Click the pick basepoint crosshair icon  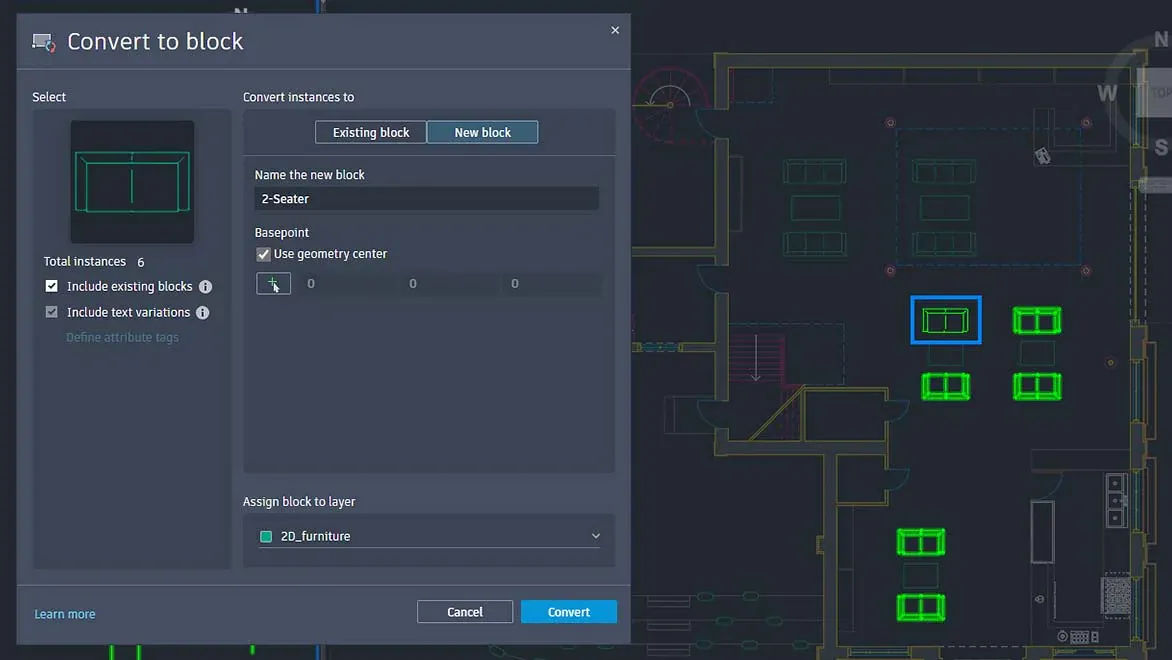click(x=273, y=284)
